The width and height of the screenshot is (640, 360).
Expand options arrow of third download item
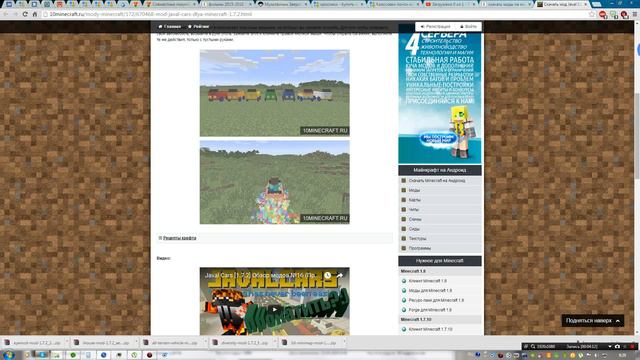pyautogui.click(x=205, y=343)
